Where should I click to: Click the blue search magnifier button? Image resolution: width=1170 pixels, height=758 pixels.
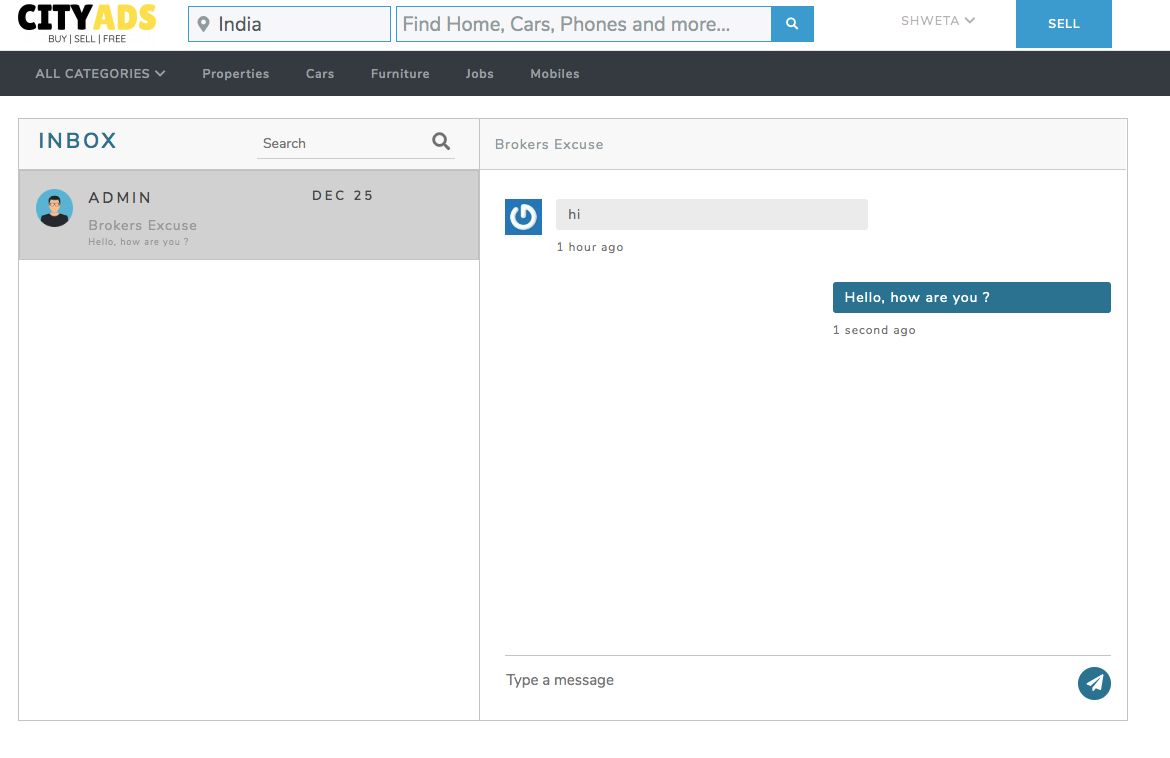(792, 24)
